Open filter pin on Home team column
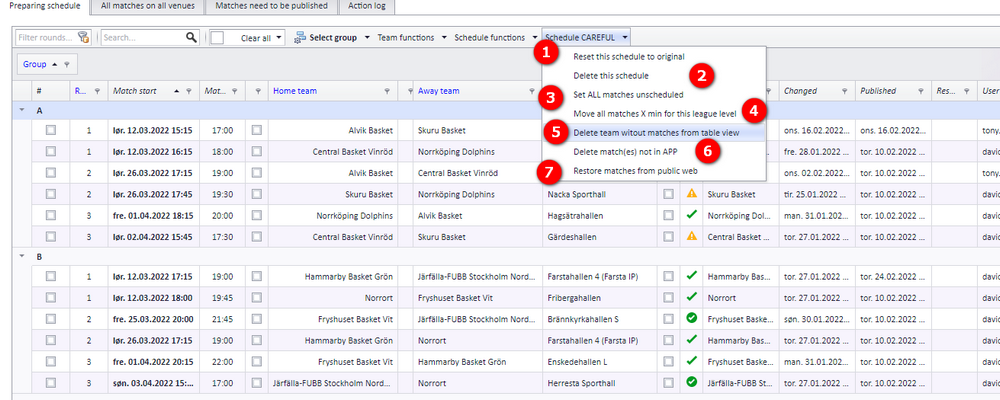The height and width of the screenshot is (400, 1000). point(387,91)
